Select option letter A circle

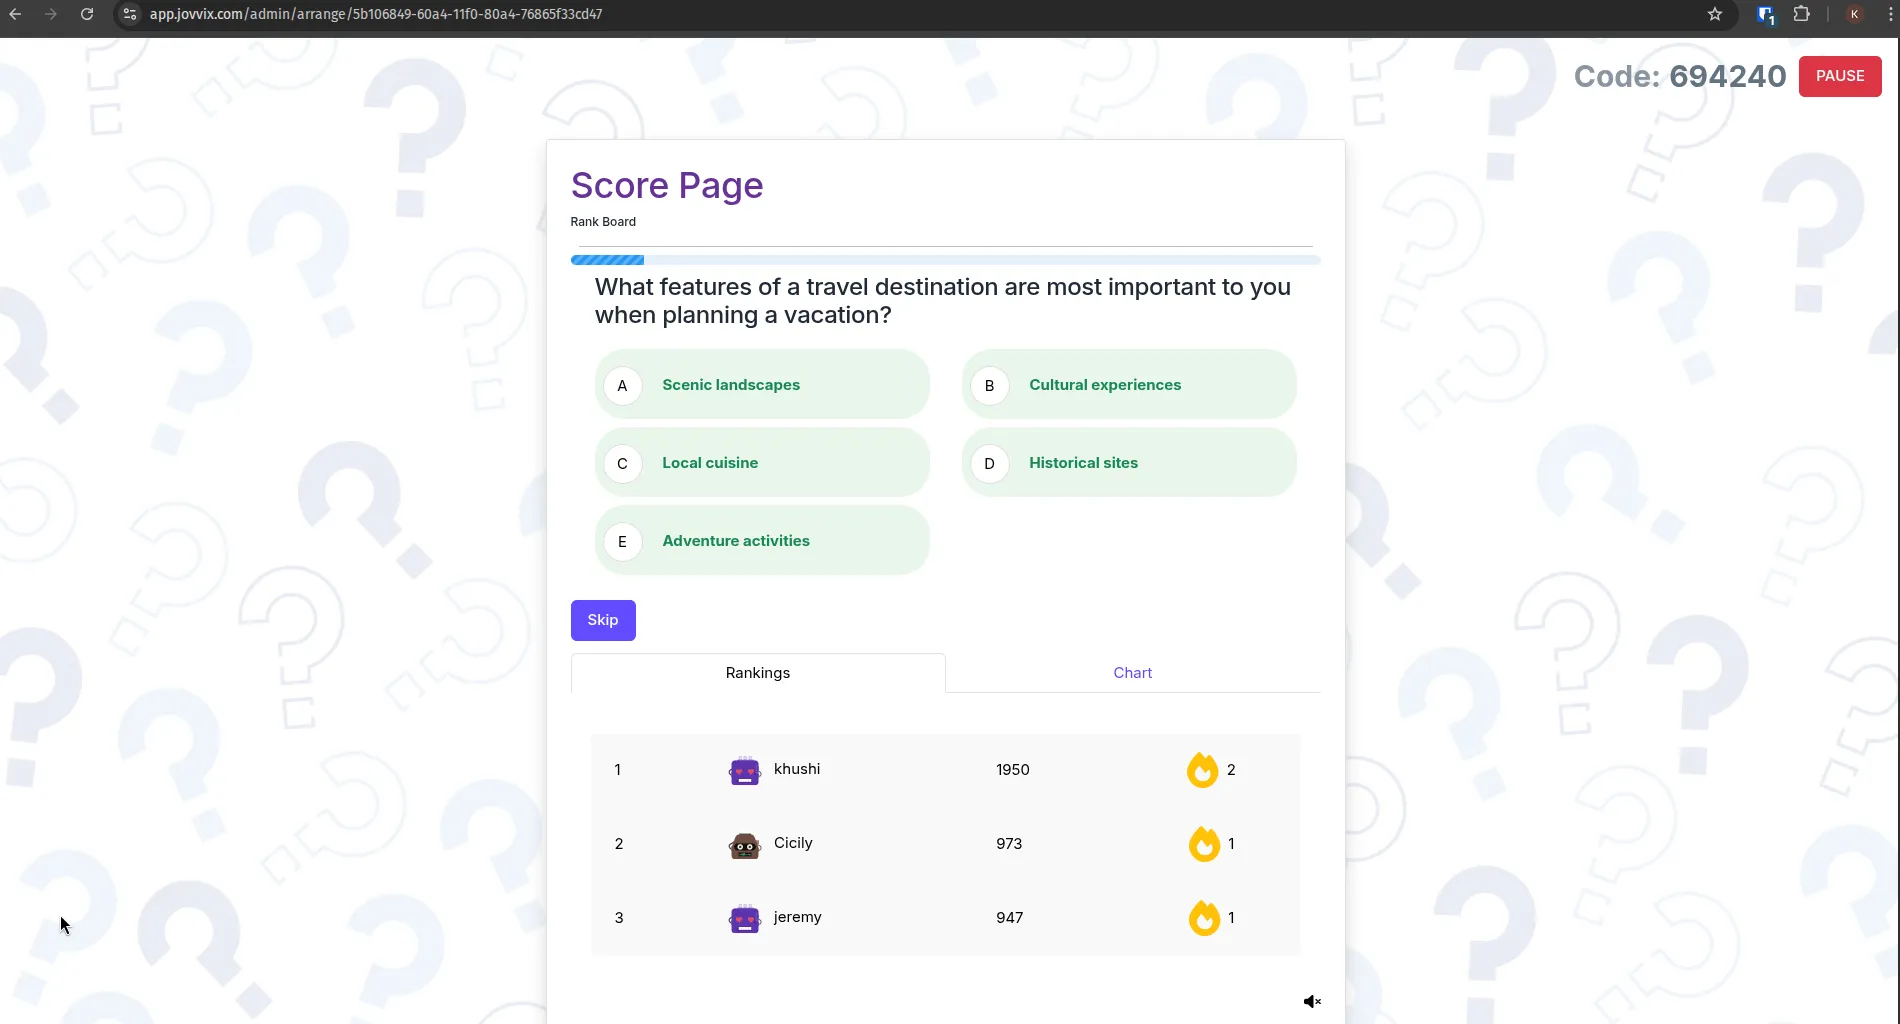click(622, 385)
